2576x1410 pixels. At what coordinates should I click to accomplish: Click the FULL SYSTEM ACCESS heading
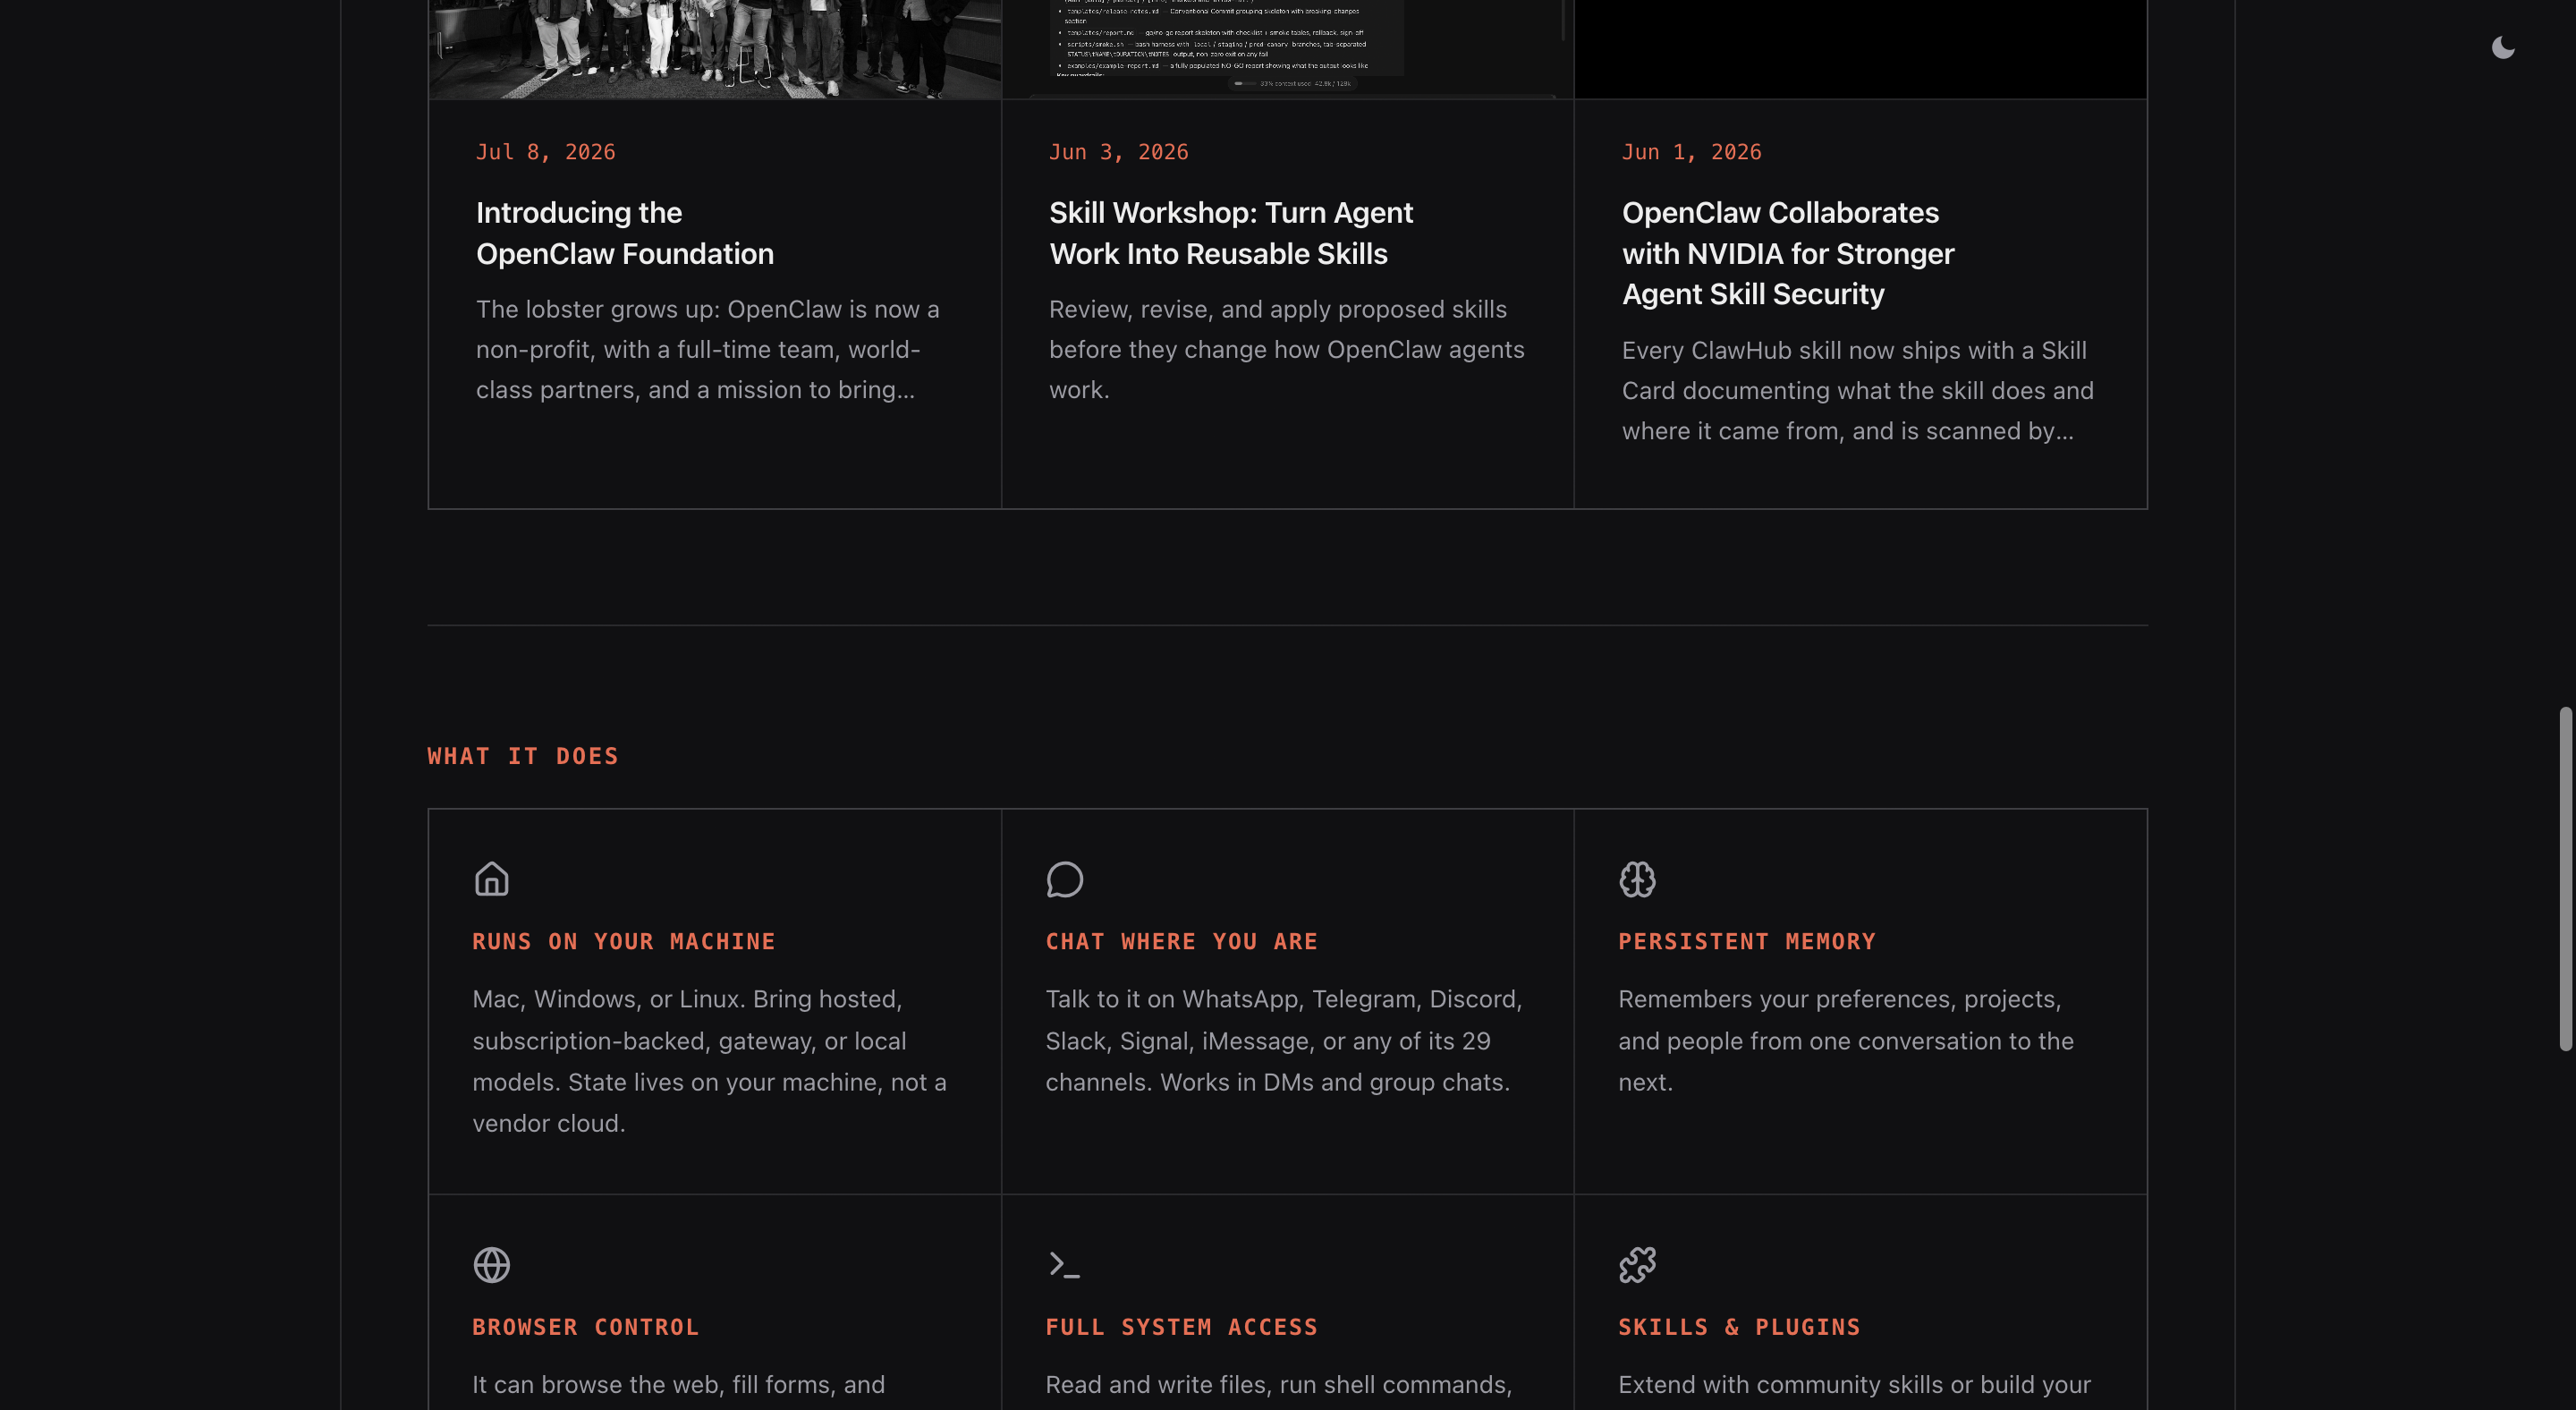1182,1328
